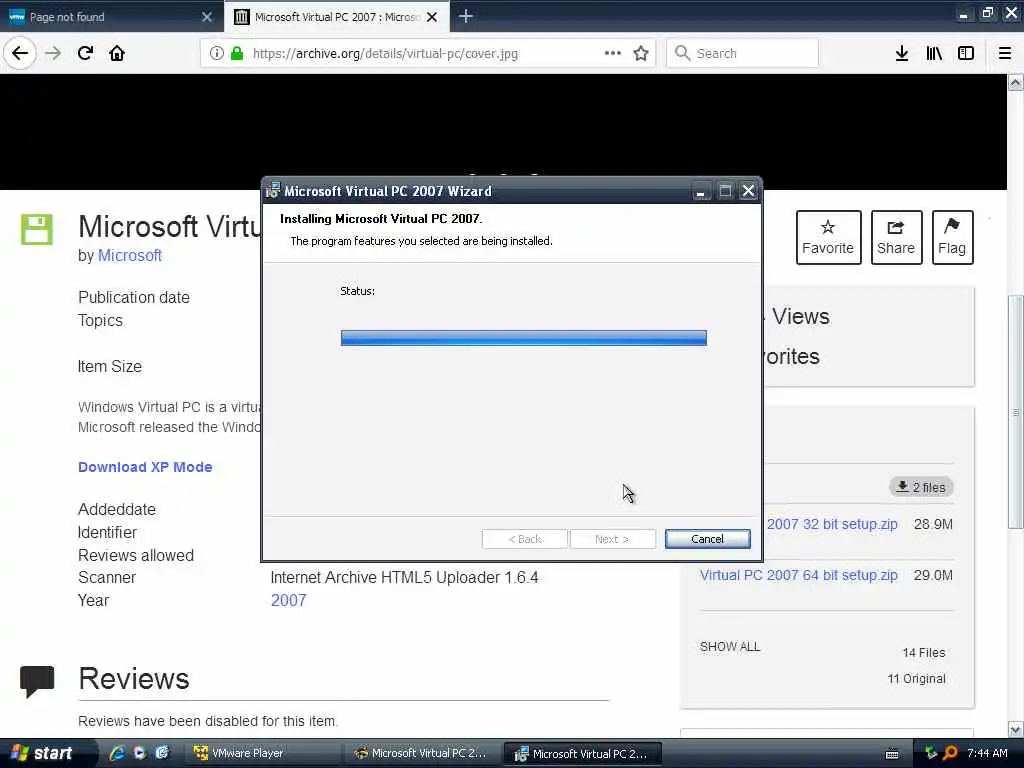
Task: Switch to first Microsoft Virtual PC taskbar item
Action: click(x=422, y=753)
